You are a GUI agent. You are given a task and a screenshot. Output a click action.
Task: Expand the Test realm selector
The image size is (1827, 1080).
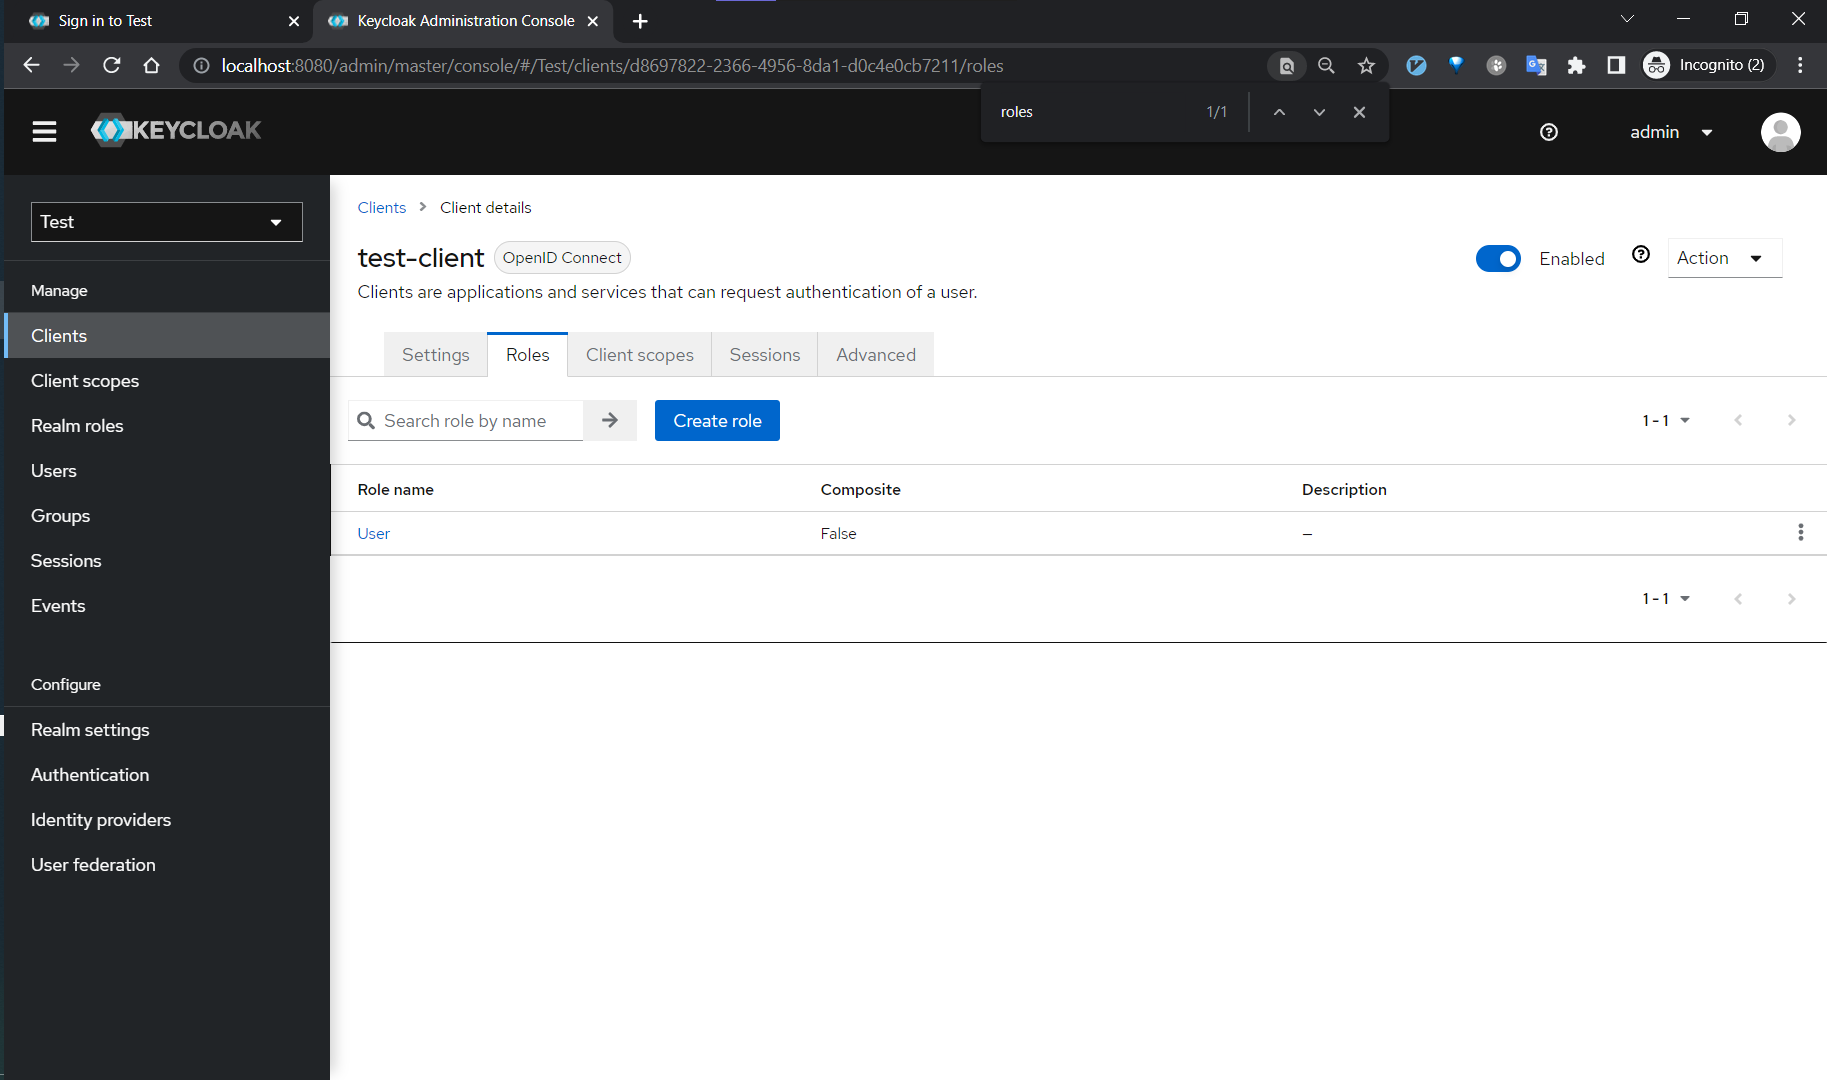click(x=167, y=222)
